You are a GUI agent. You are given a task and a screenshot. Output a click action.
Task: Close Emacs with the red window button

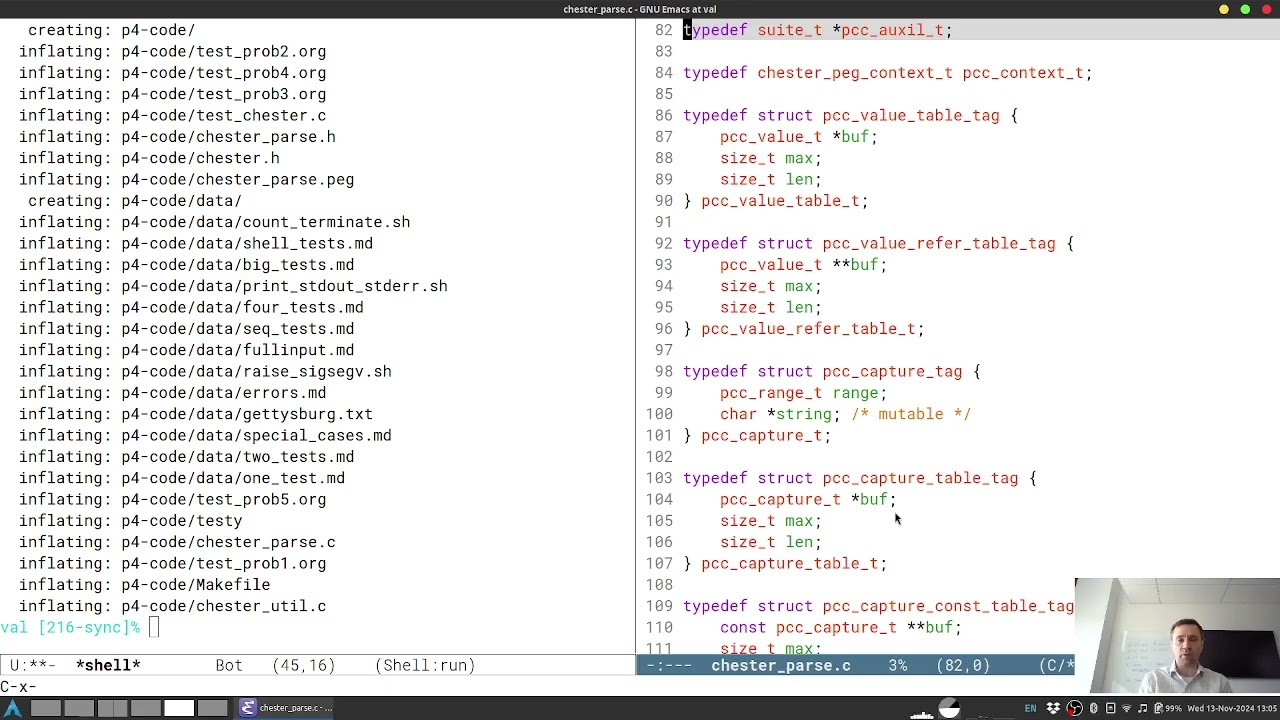coord(1266,9)
